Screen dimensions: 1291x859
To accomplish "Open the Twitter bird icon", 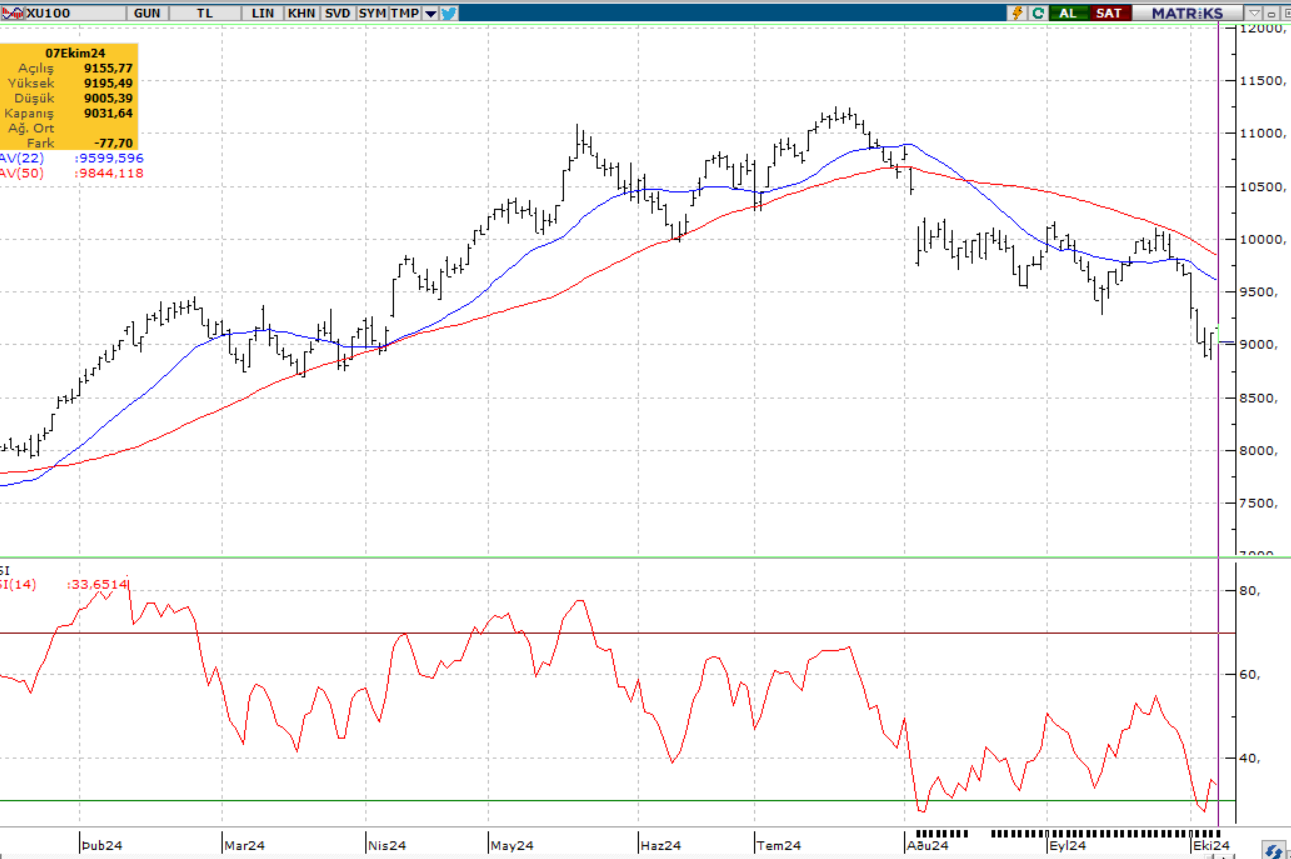I will point(448,13).
